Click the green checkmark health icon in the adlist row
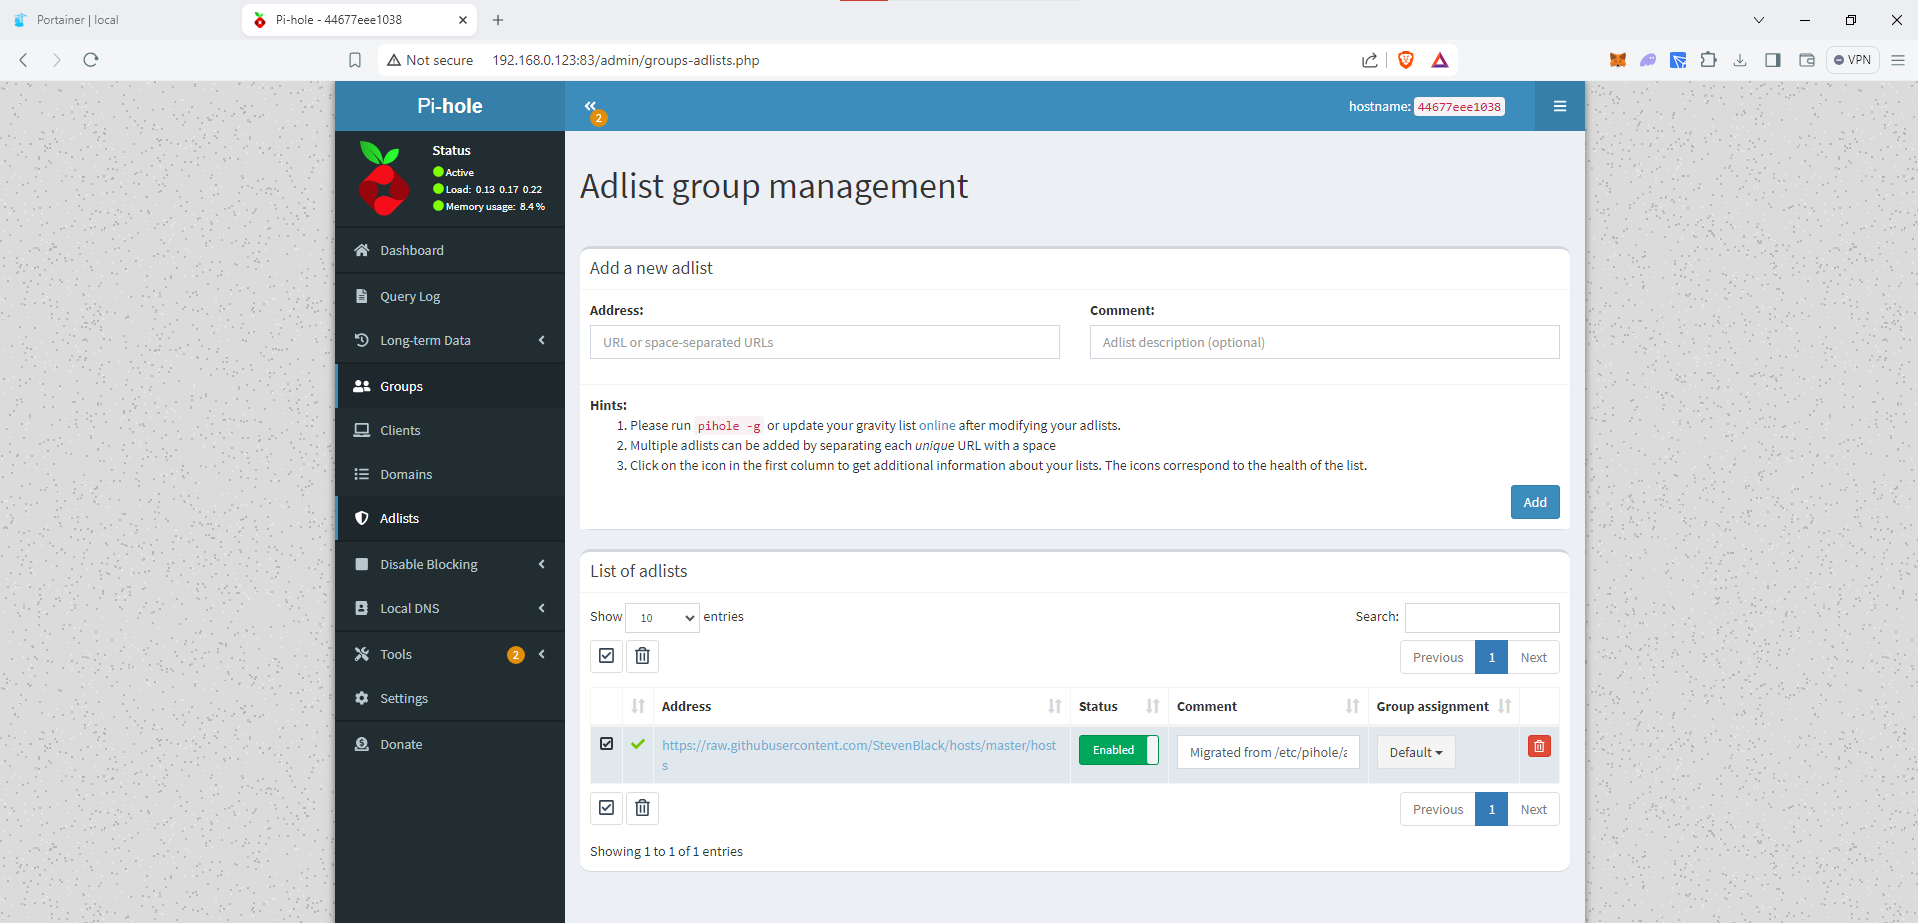Screen dimensions: 1918x923 pos(638,744)
